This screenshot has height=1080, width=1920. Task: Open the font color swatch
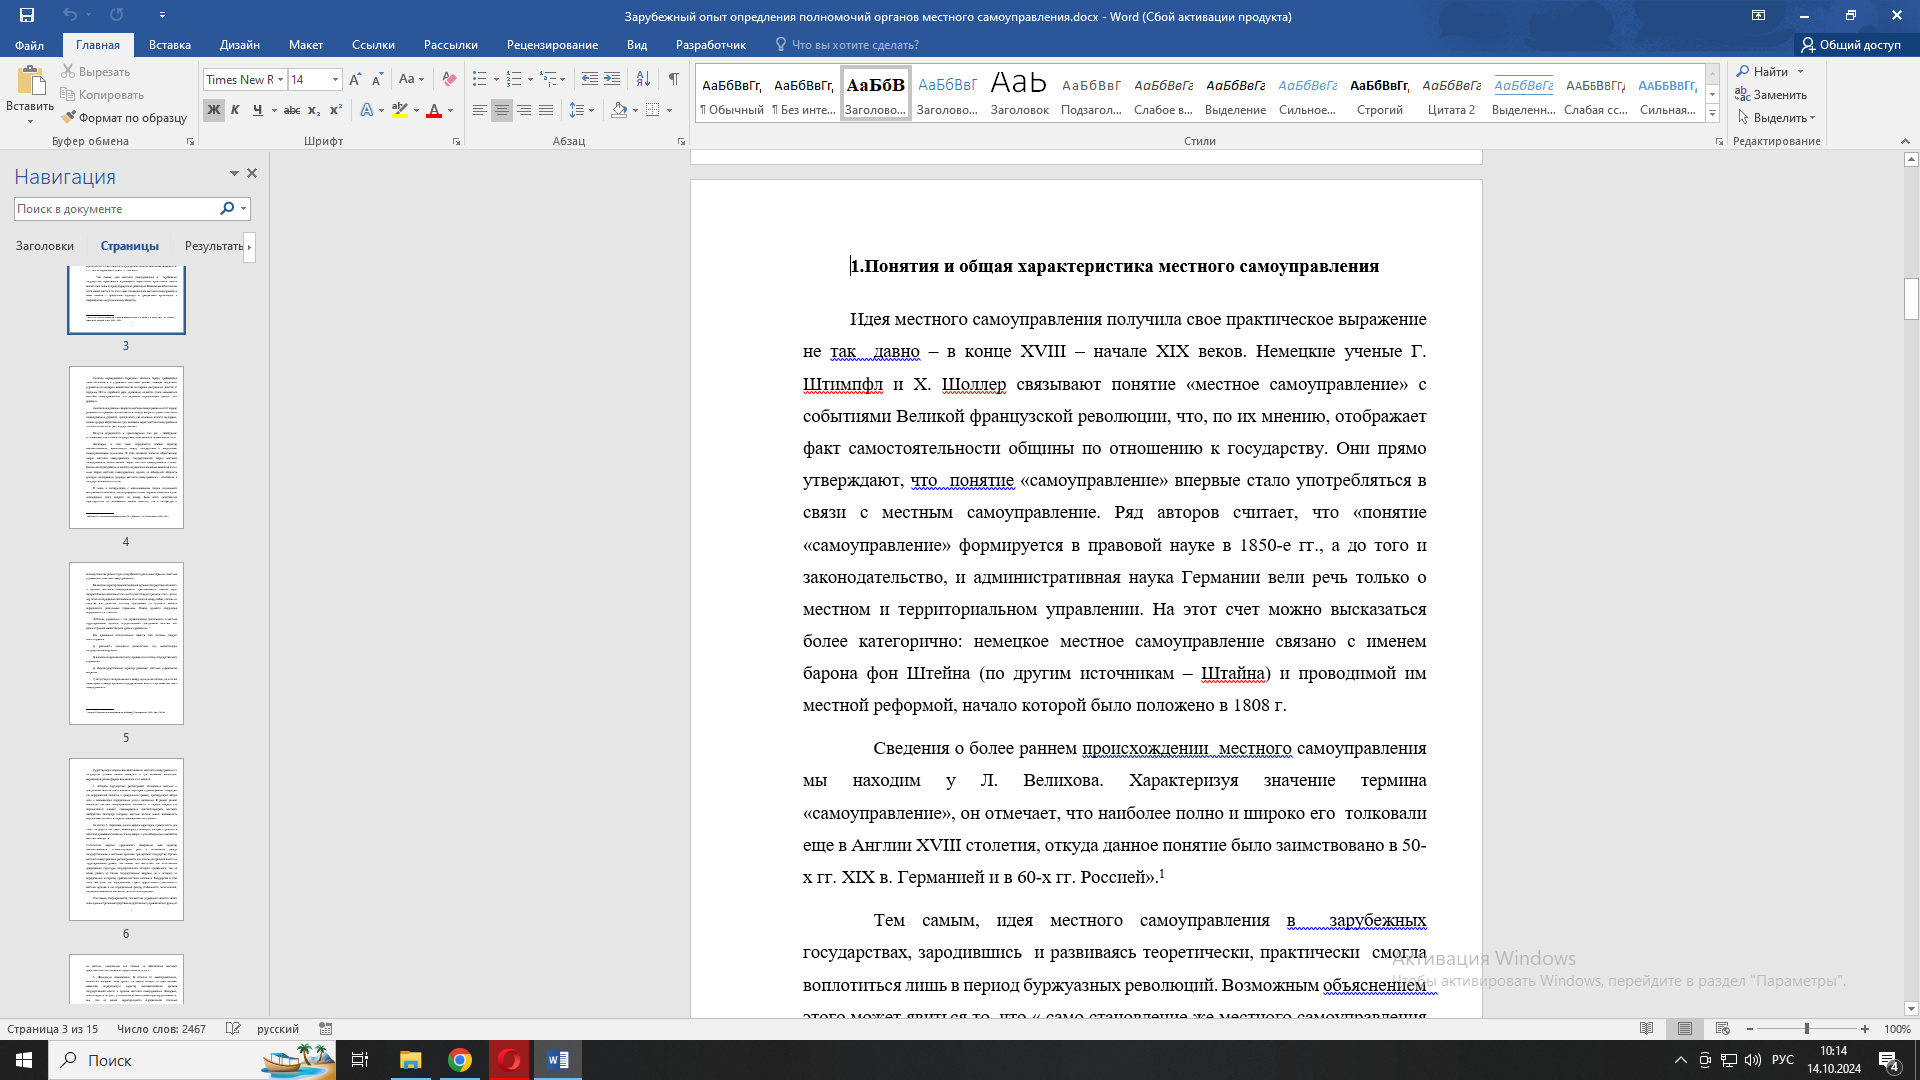tap(434, 110)
